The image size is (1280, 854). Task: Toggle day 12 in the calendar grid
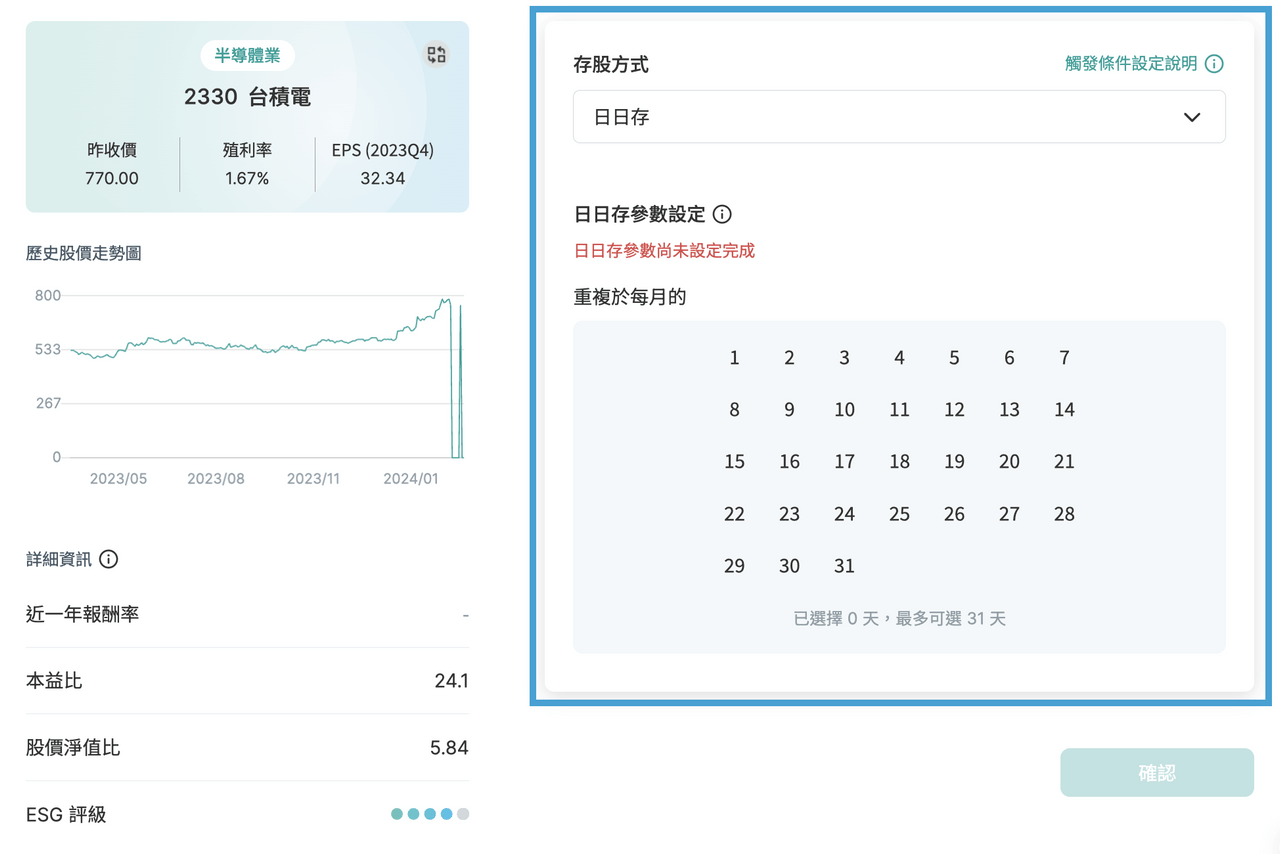click(955, 410)
